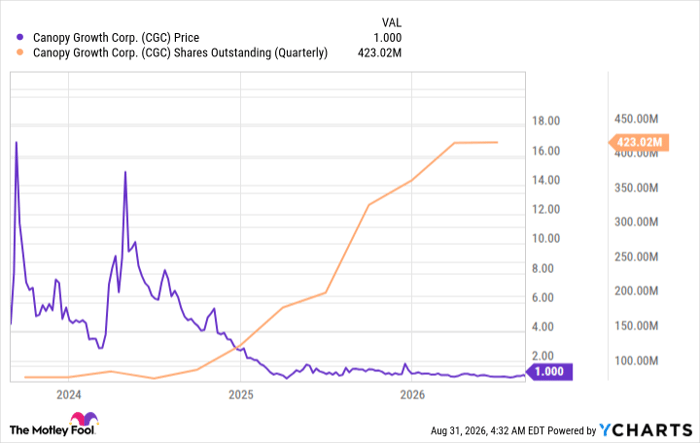This screenshot has height=443, width=700.
Task: Click the 'Aug 31, 2026, 4:32 AM EDT' timestamp
Action: pos(488,431)
